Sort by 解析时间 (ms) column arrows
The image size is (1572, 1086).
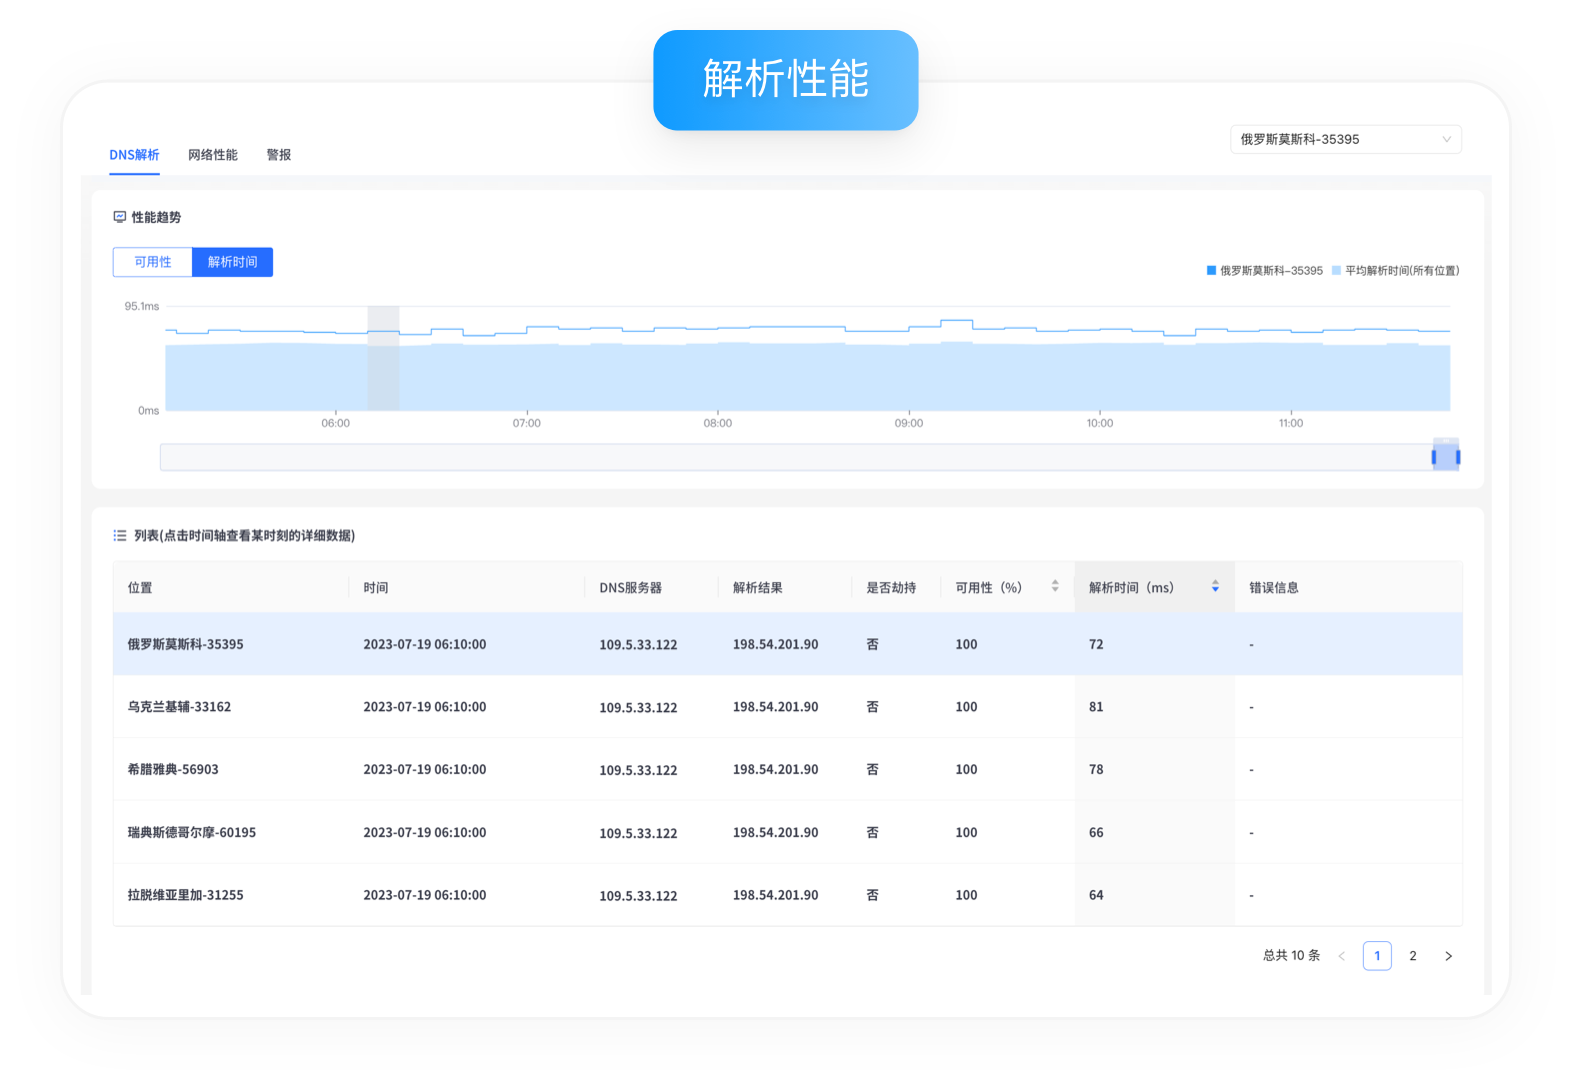coord(1215,587)
